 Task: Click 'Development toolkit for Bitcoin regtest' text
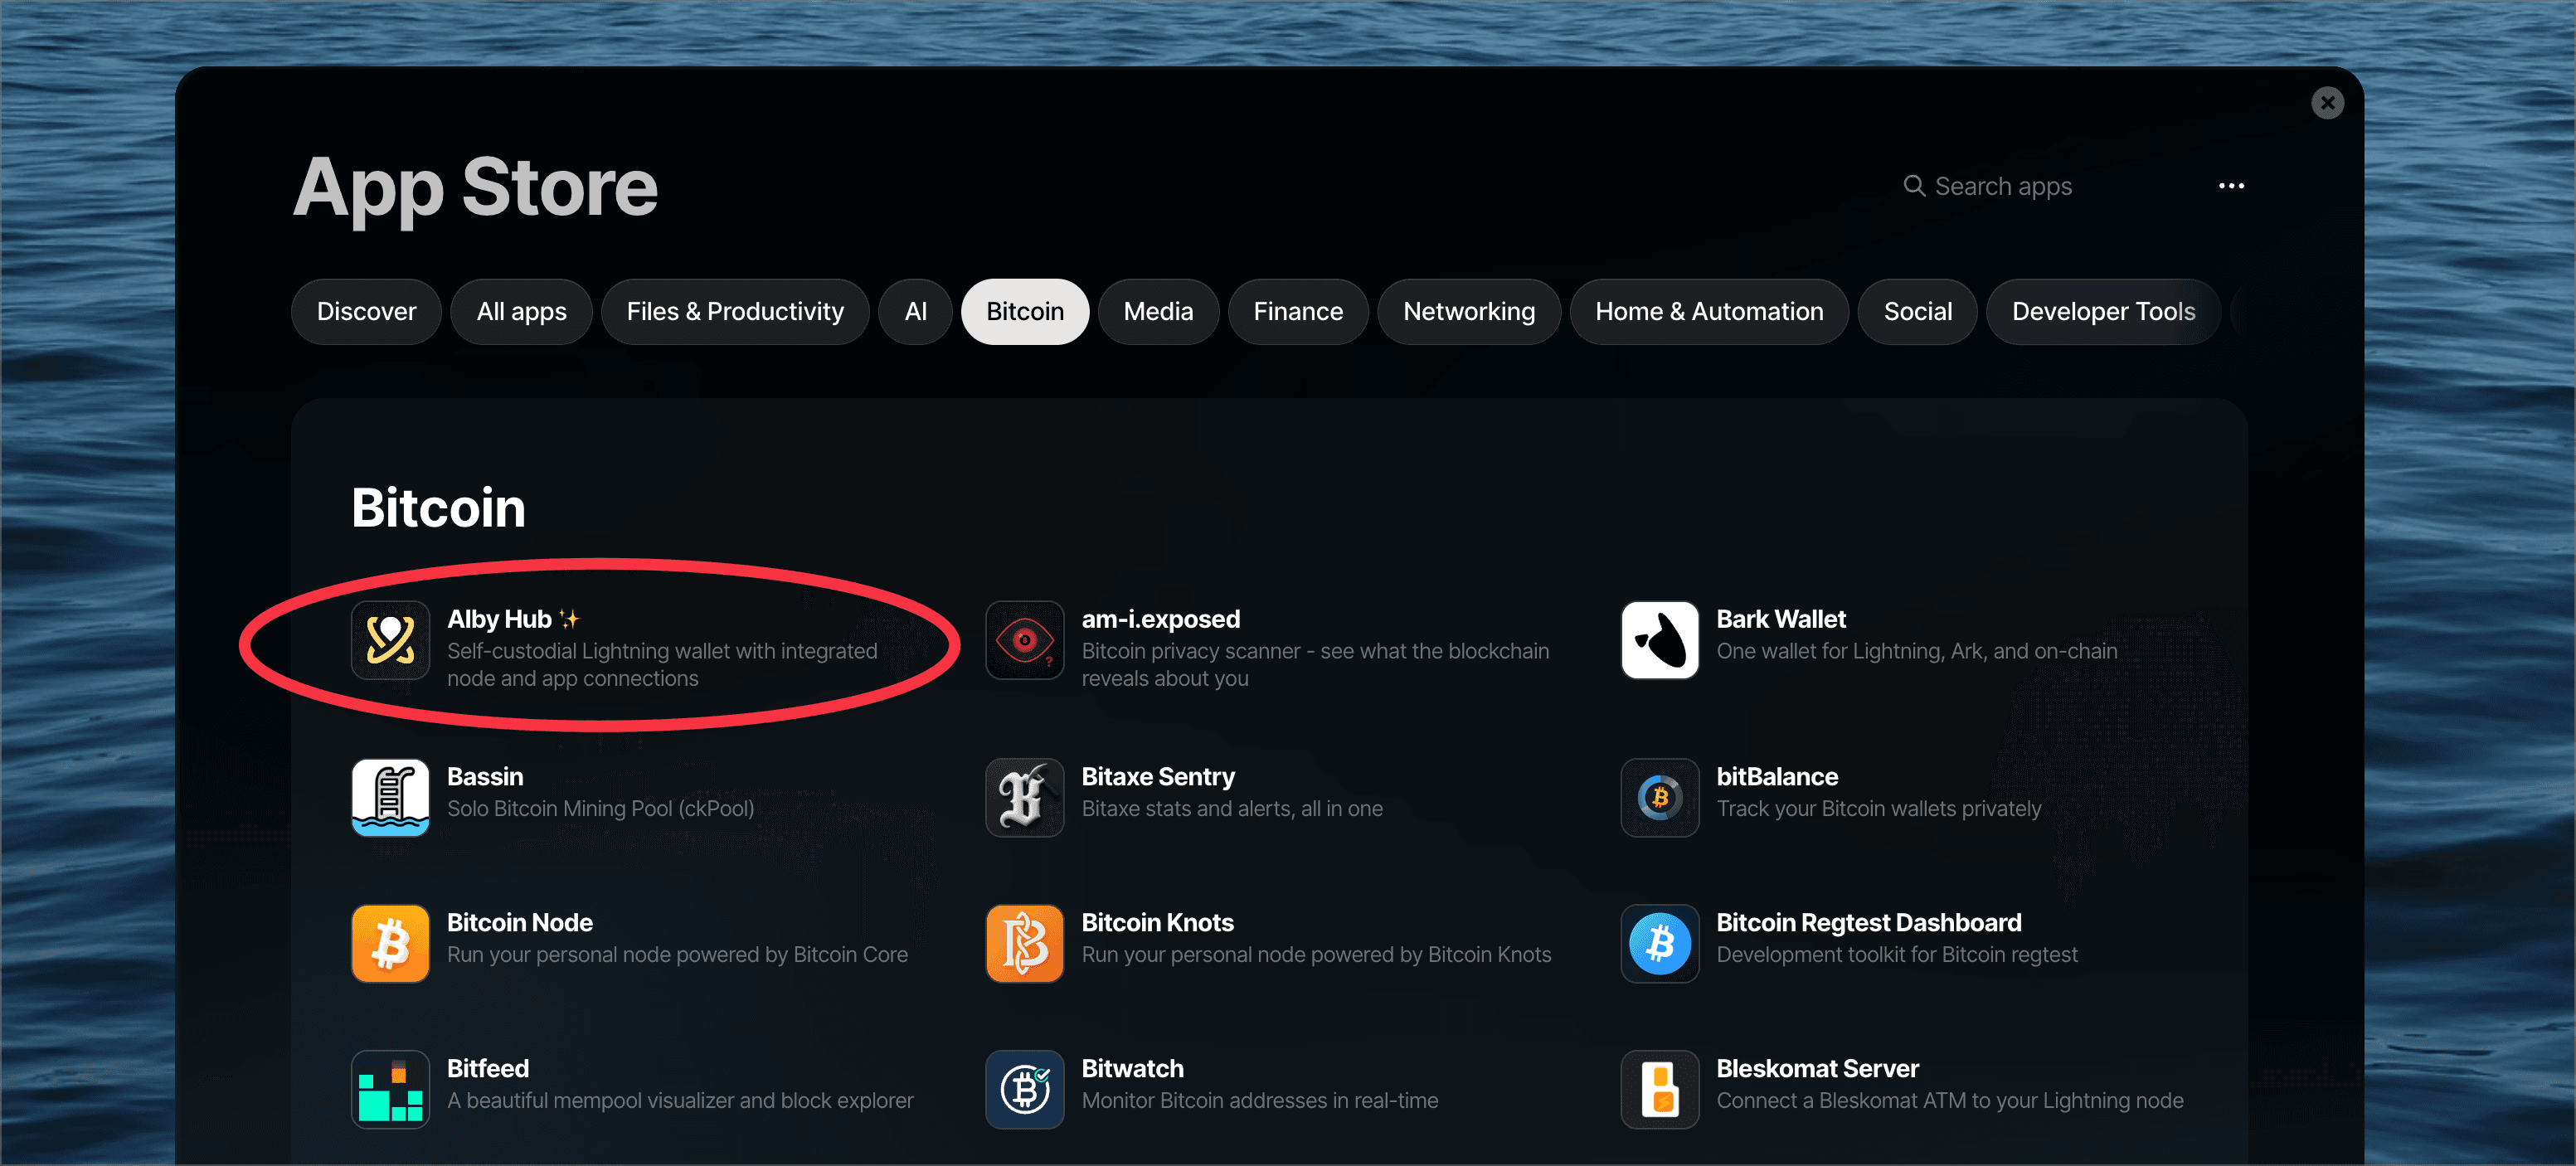click(x=1896, y=954)
